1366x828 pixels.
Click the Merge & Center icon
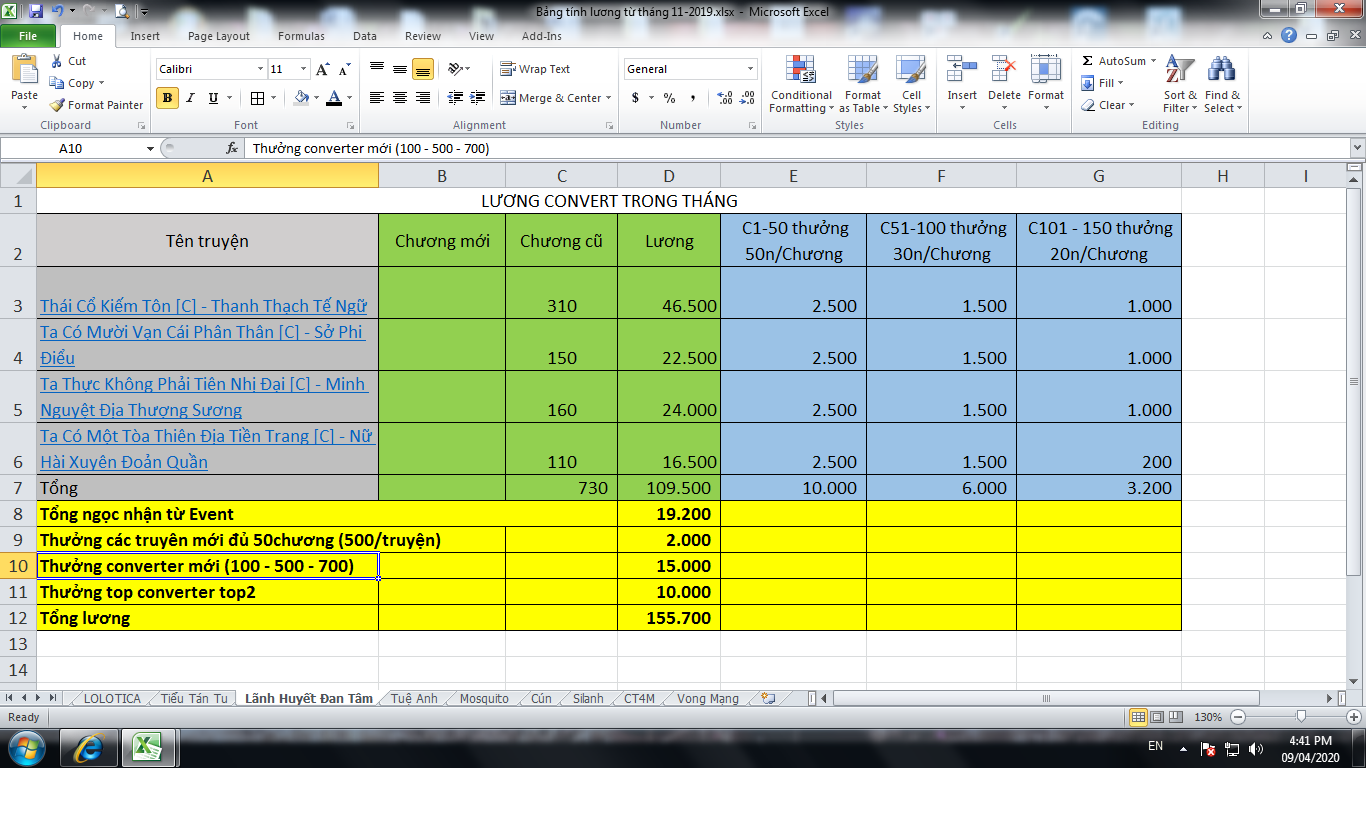point(508,98)
